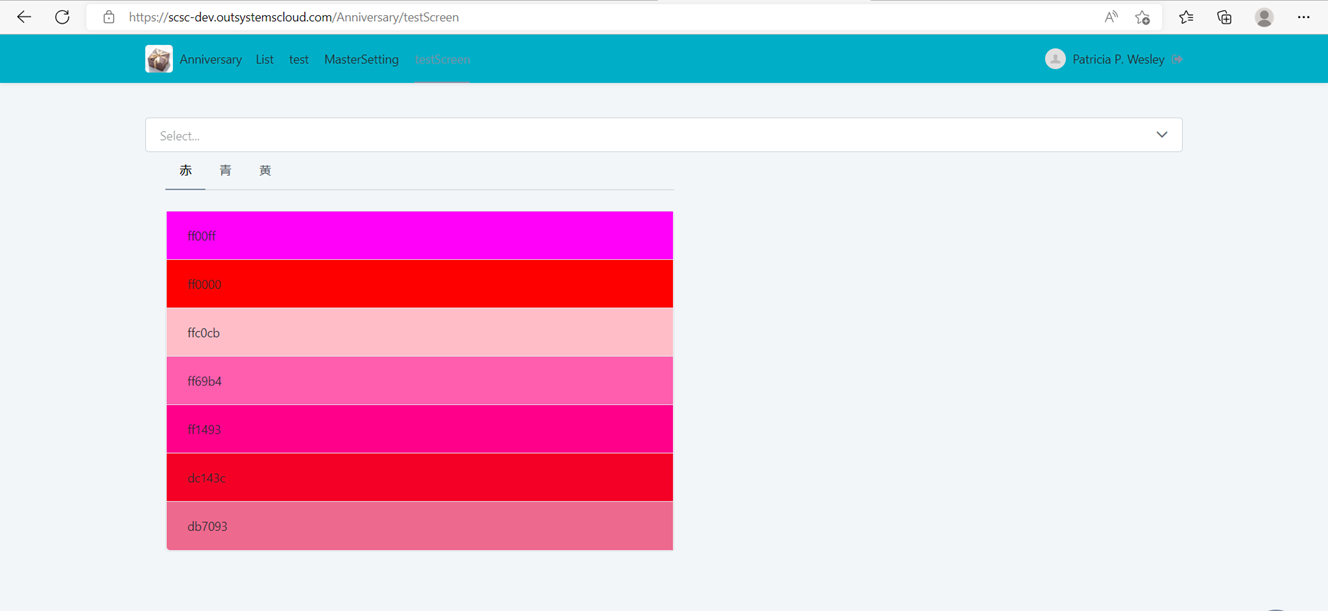Viewport: 1328px width, 611px height.
Task: Switch to the 赤 tab
Action: pyautogui.click(x=185, y=171)
